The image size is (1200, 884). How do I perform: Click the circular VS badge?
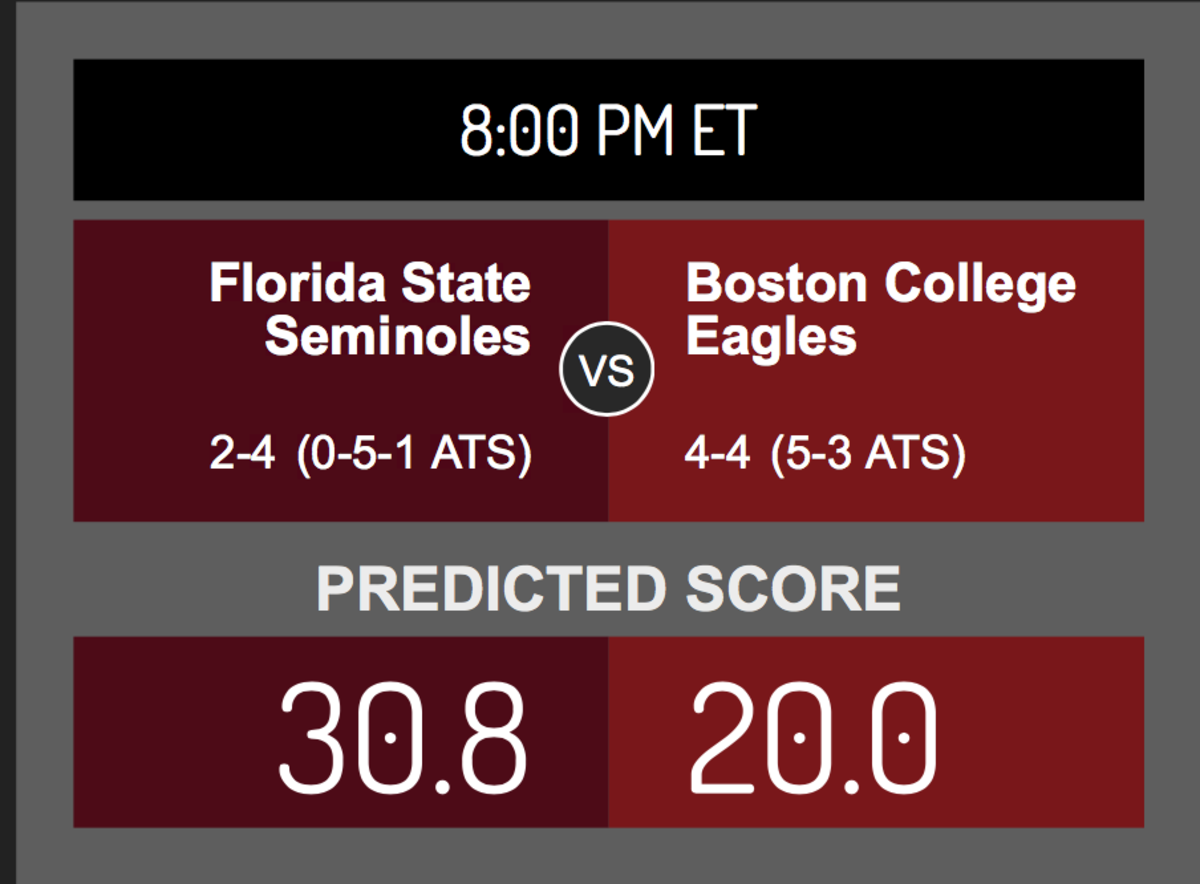(x=606, y=370)
